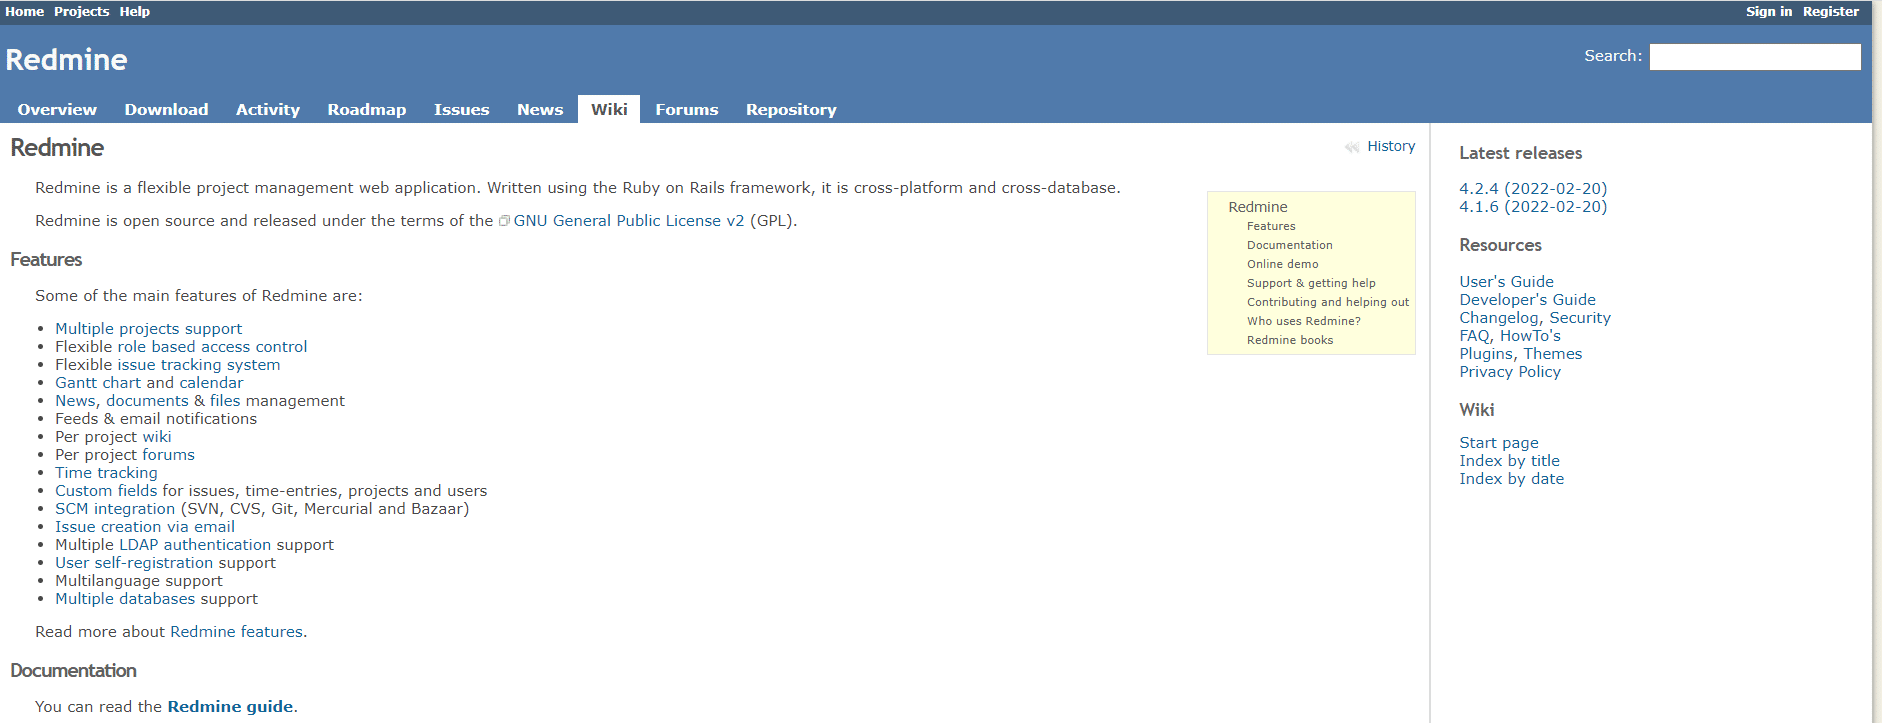Image resolution: width=1882 pixels, height=723 pixels.
Task: Click the Sign in link
Action: click(1769, 12)
